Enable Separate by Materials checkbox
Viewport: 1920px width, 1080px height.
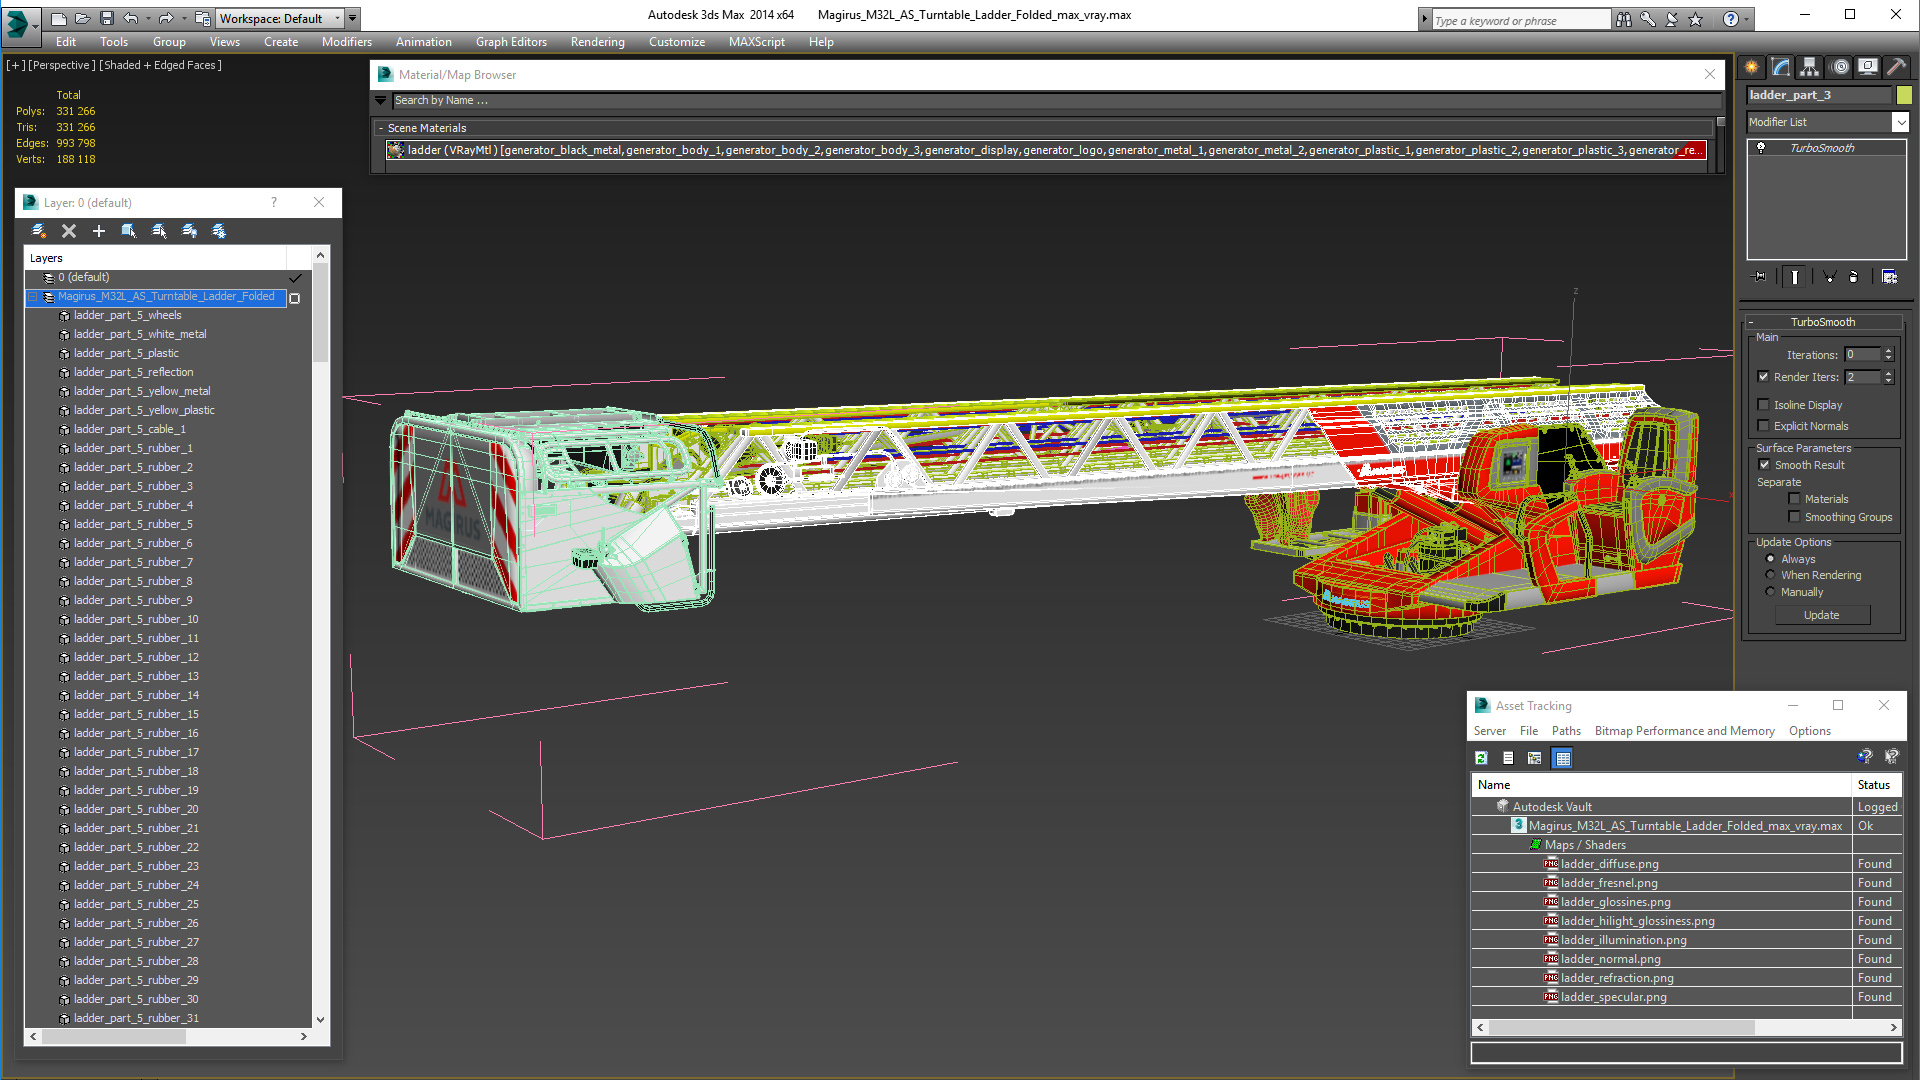click(x=1794, y=499)
